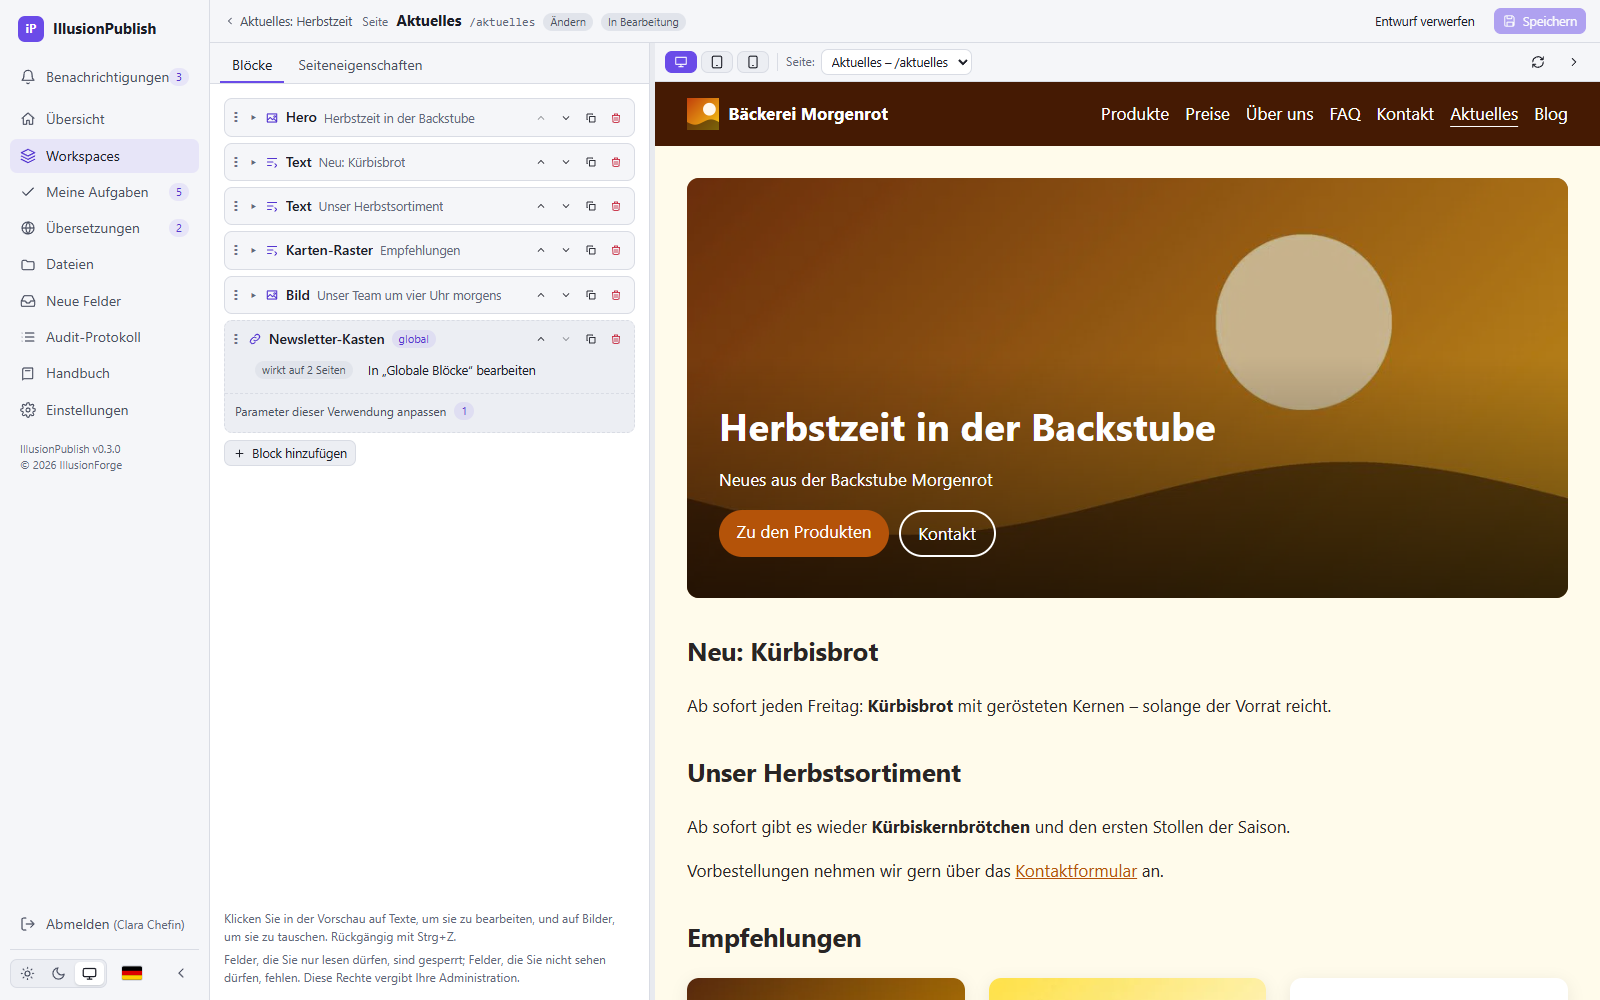Expand the Text Unser Herbstsortiment block

(x=254, y=206)
